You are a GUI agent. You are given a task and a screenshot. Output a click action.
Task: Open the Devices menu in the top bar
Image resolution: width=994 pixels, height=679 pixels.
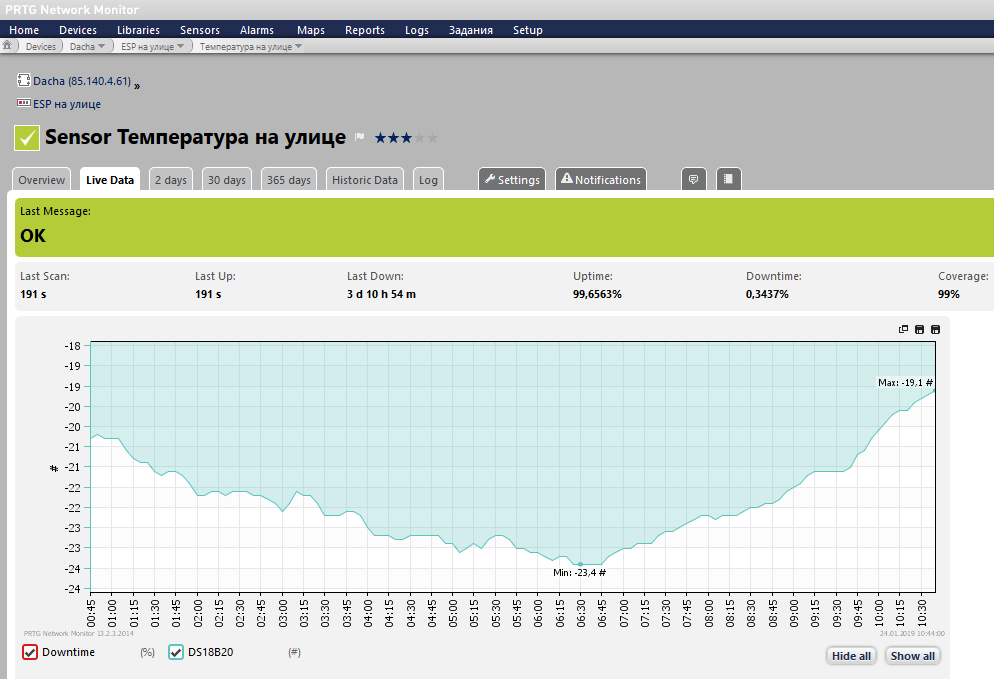point(78,30)
